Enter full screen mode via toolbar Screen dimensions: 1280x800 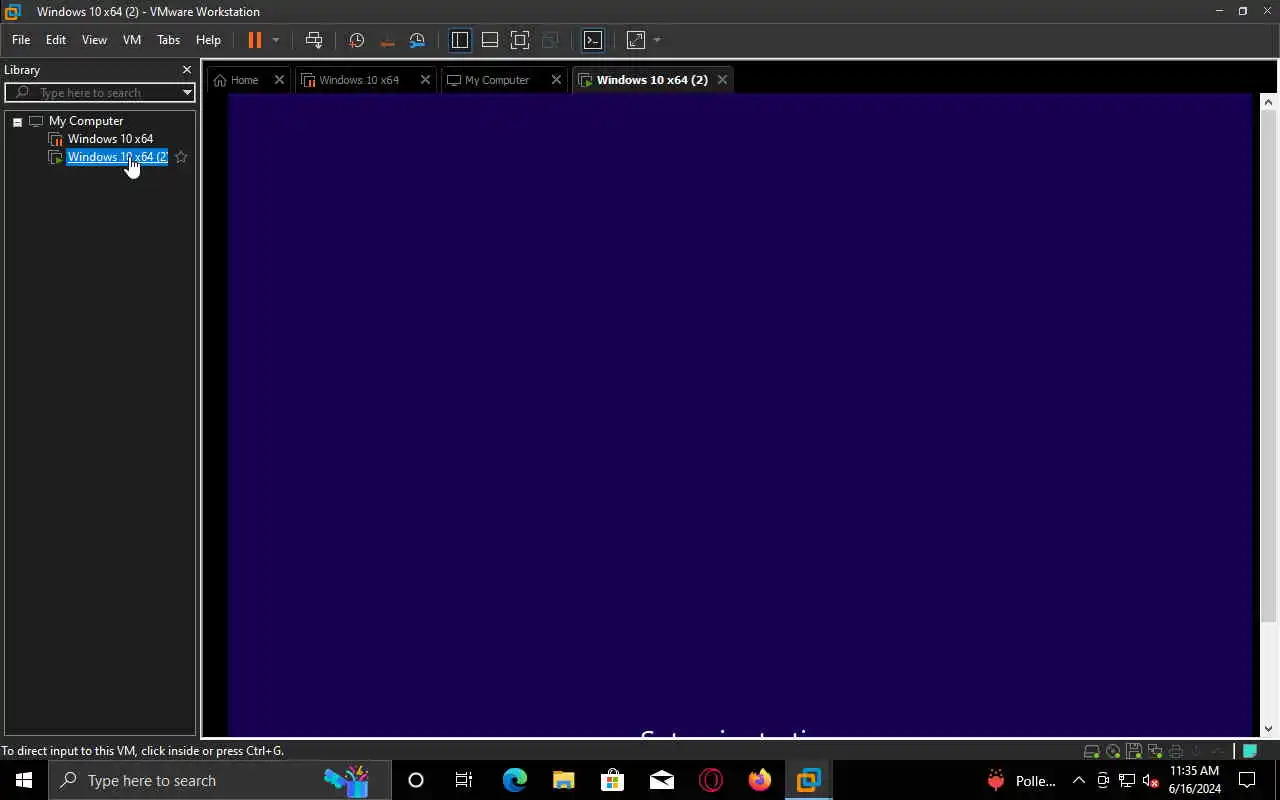point(520,40)
